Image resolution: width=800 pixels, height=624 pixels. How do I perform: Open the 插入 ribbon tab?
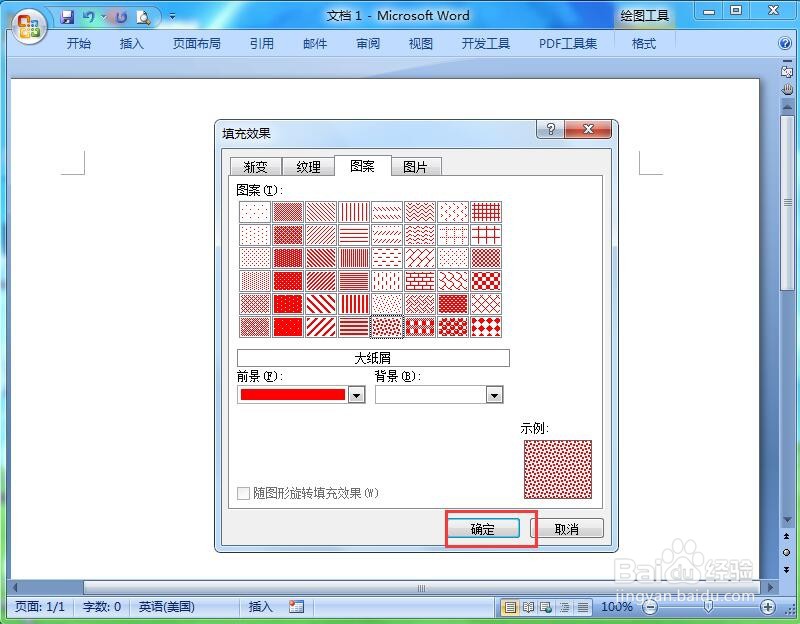tap(132, 44)
